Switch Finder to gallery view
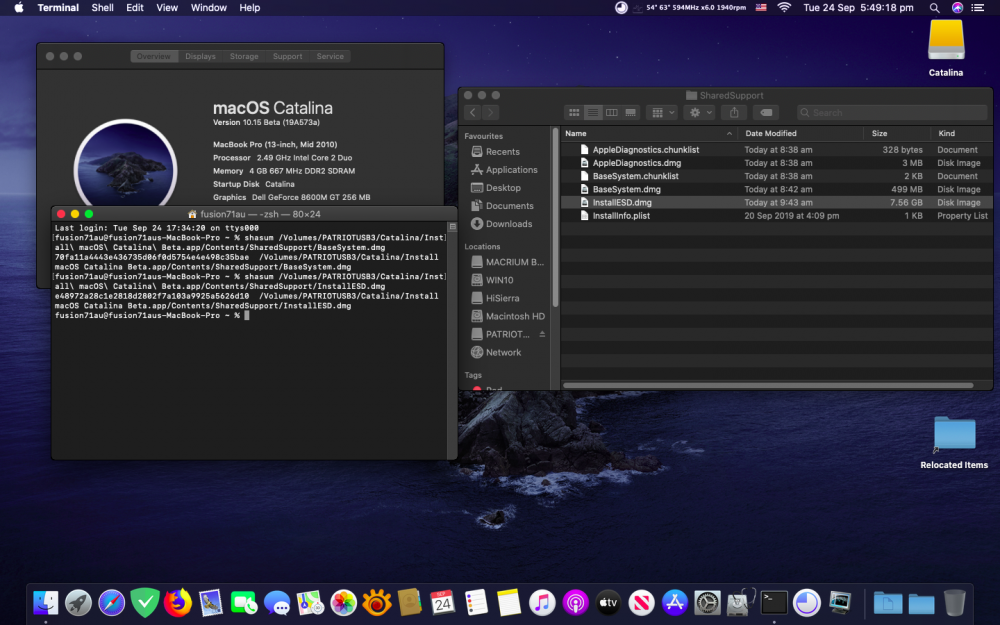Screen dimensions: 1000x625 [630, 113]
